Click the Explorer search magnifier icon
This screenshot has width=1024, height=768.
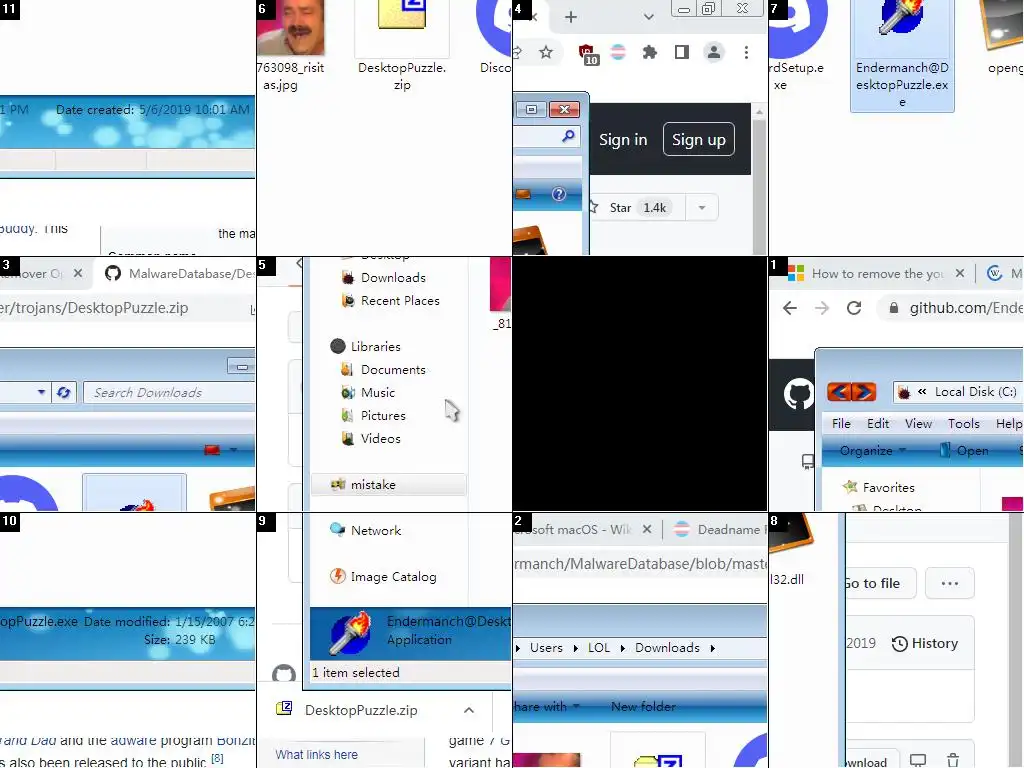568,136
